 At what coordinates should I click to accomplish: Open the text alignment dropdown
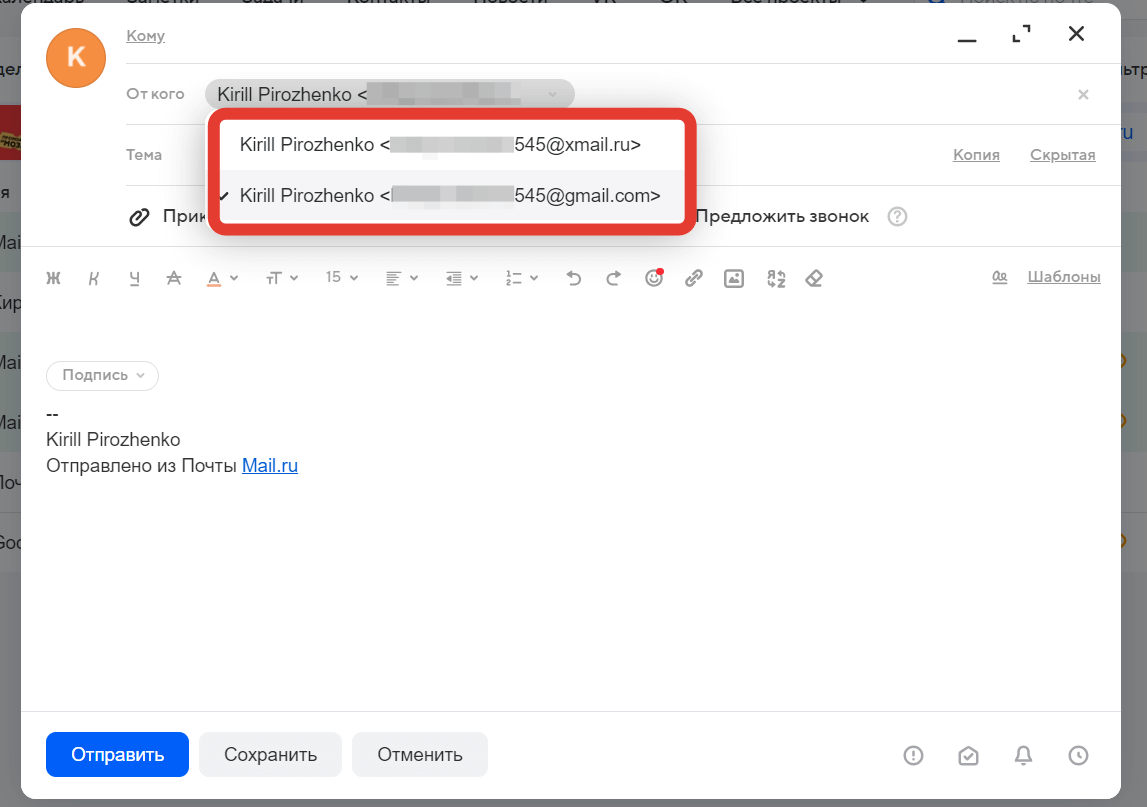tap(402, 278)
